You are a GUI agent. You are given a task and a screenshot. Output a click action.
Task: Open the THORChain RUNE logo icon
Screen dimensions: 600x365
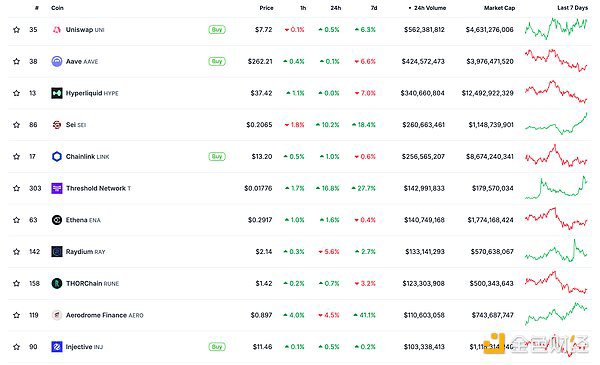(x=57, y=284)
